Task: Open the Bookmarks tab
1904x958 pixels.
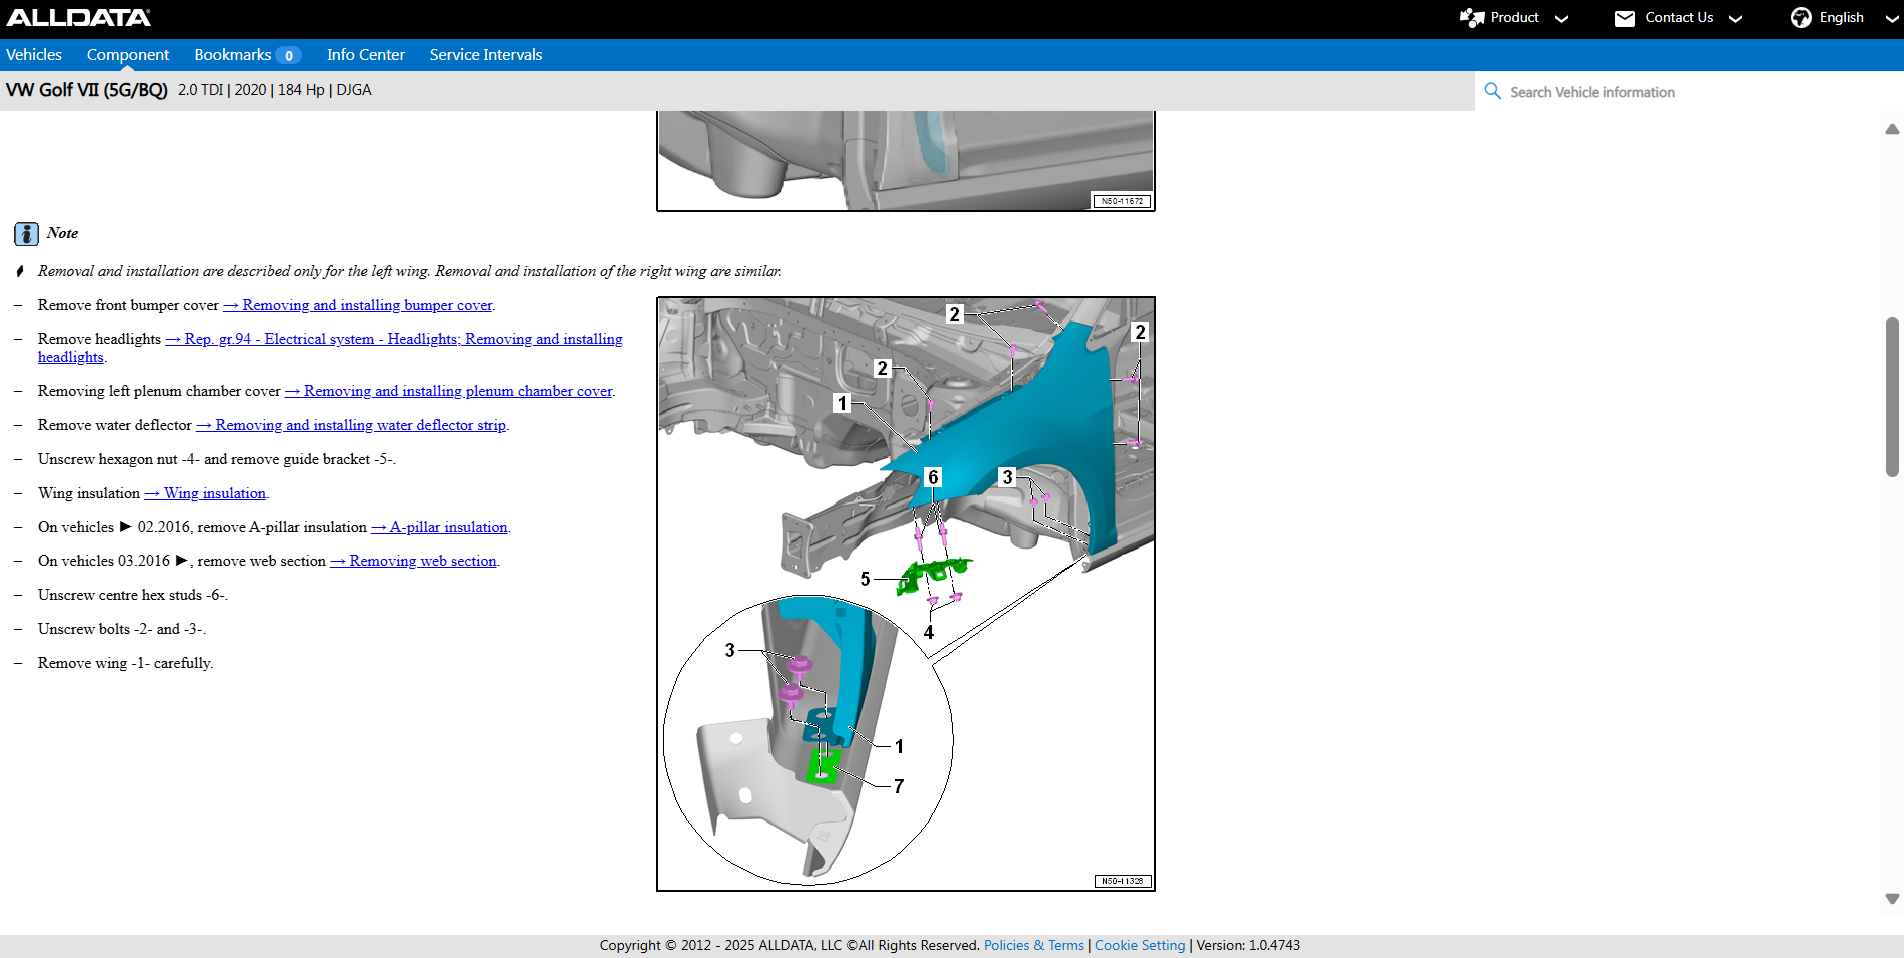Action: 232,55
